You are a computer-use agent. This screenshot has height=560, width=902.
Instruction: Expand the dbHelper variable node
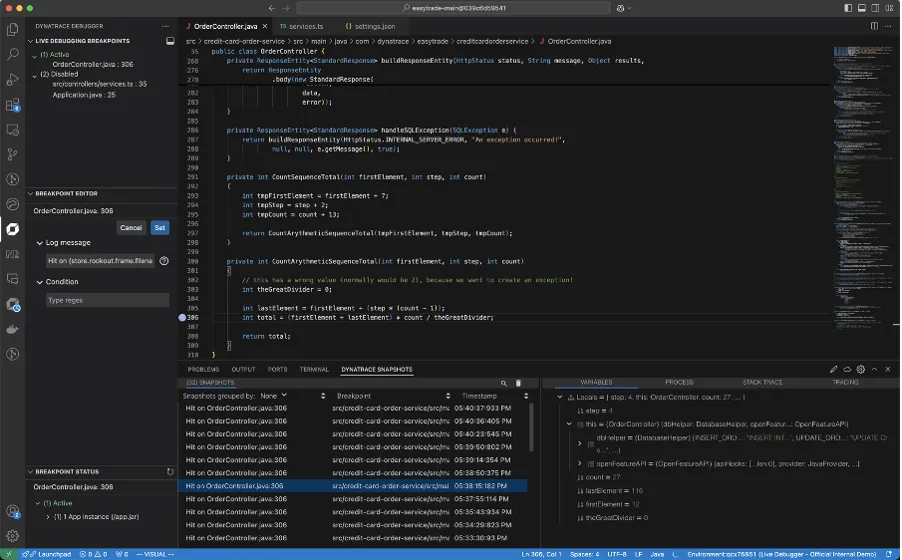coord(579,444)
